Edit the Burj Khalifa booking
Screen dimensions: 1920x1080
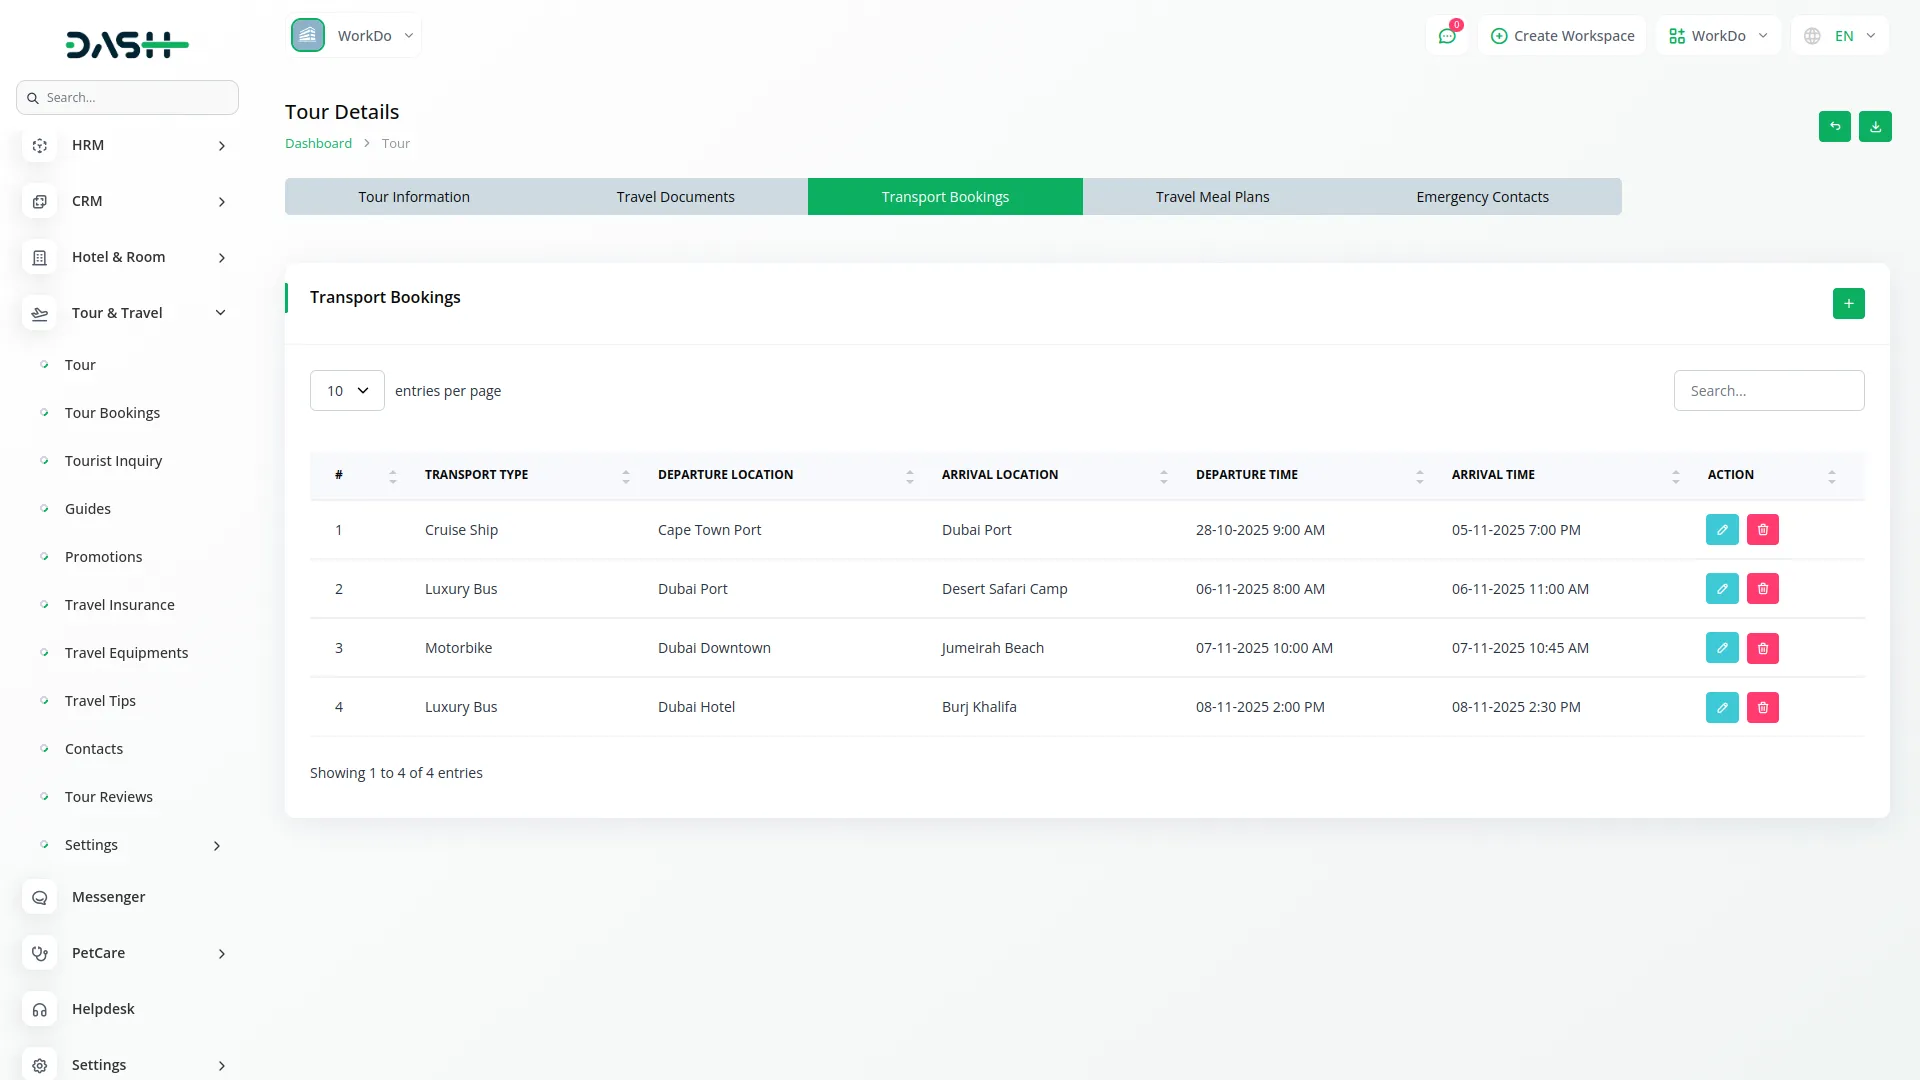1722,707
